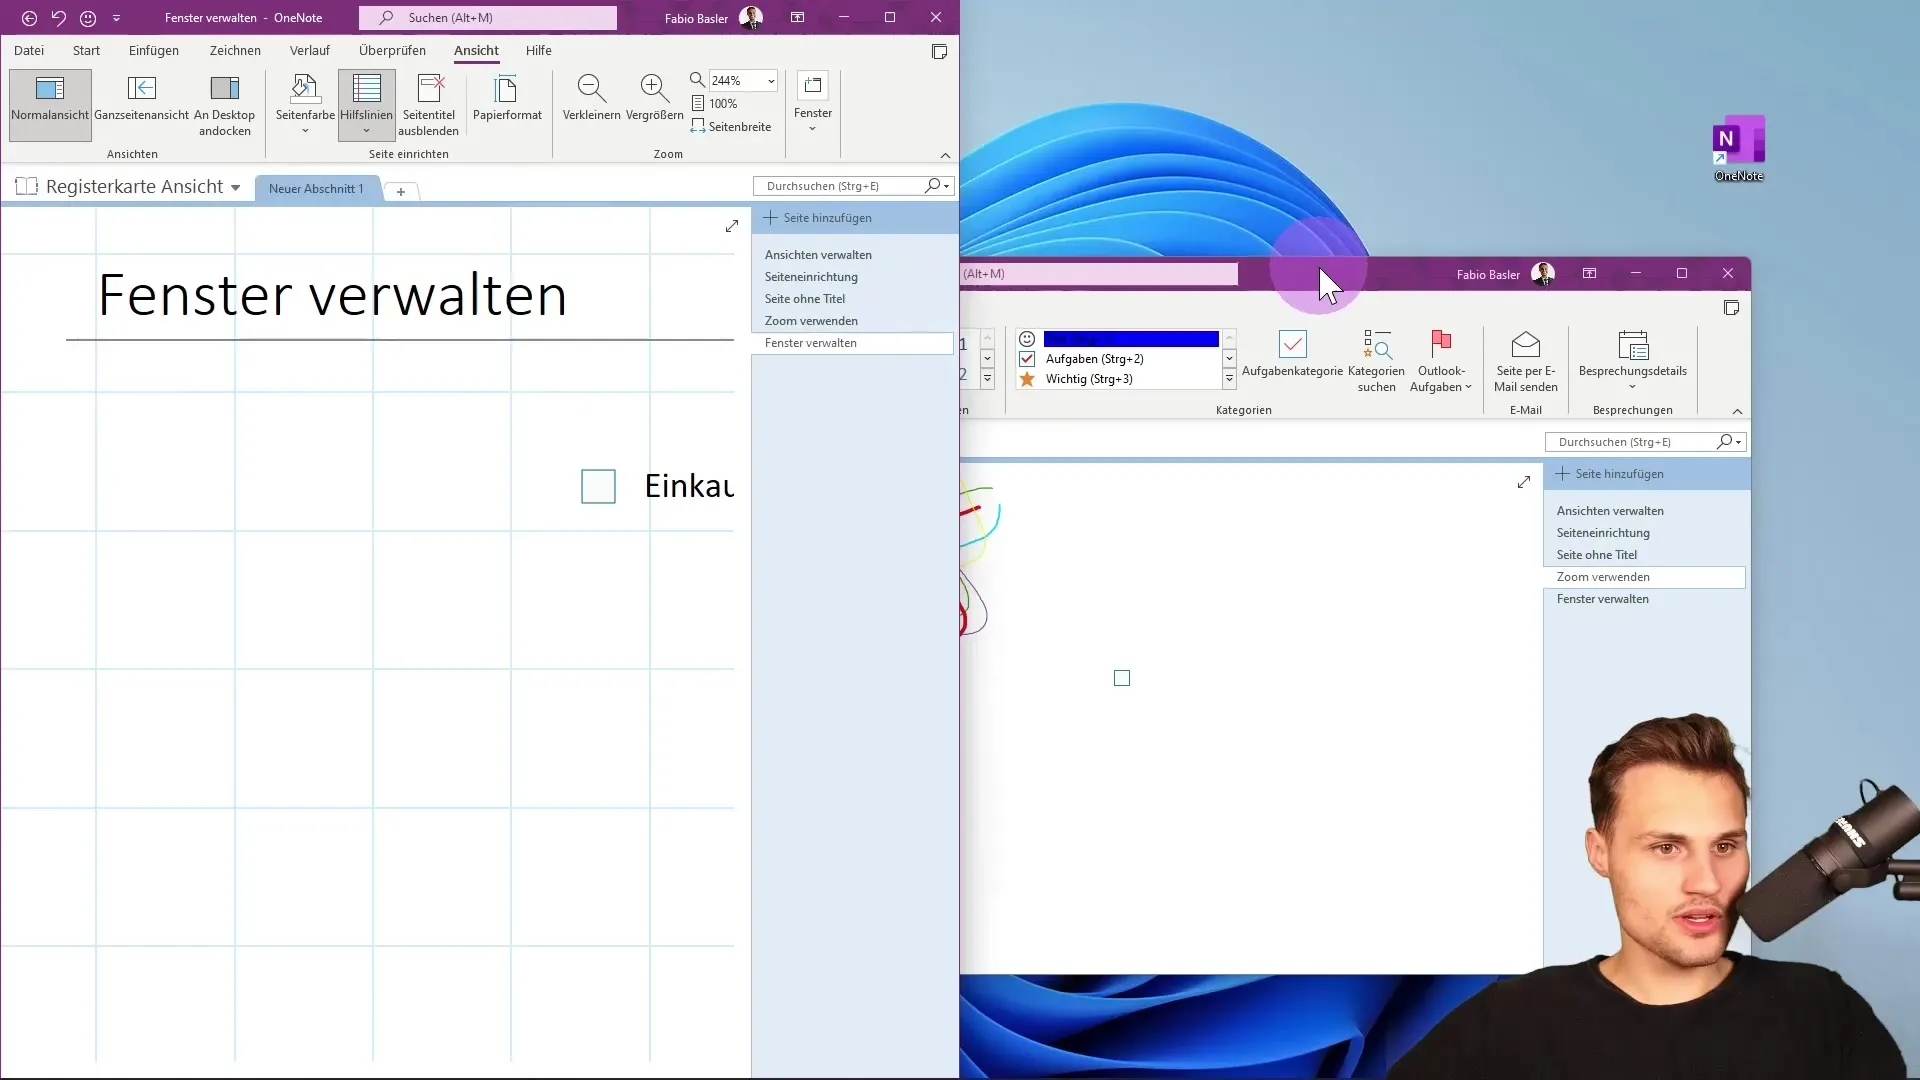This screenshot has width=1920, height=1080.
Task: Add a new section with the plus tab
Action: tap(400, 192)
